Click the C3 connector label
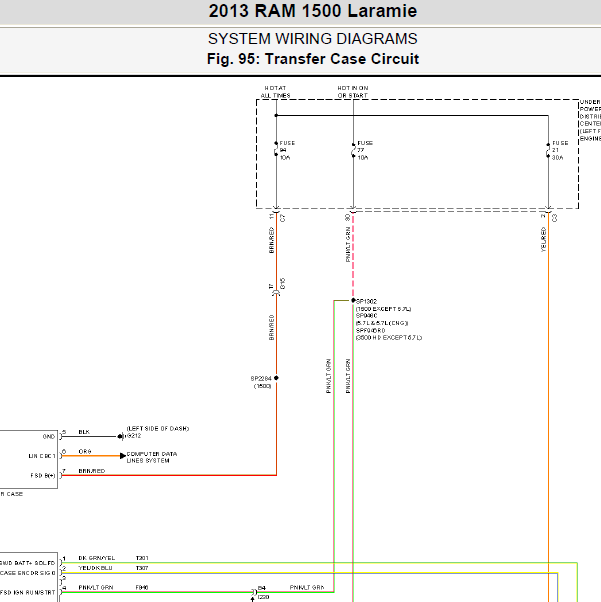Viewport: 601px width, 602px height. tap(555, 218)
